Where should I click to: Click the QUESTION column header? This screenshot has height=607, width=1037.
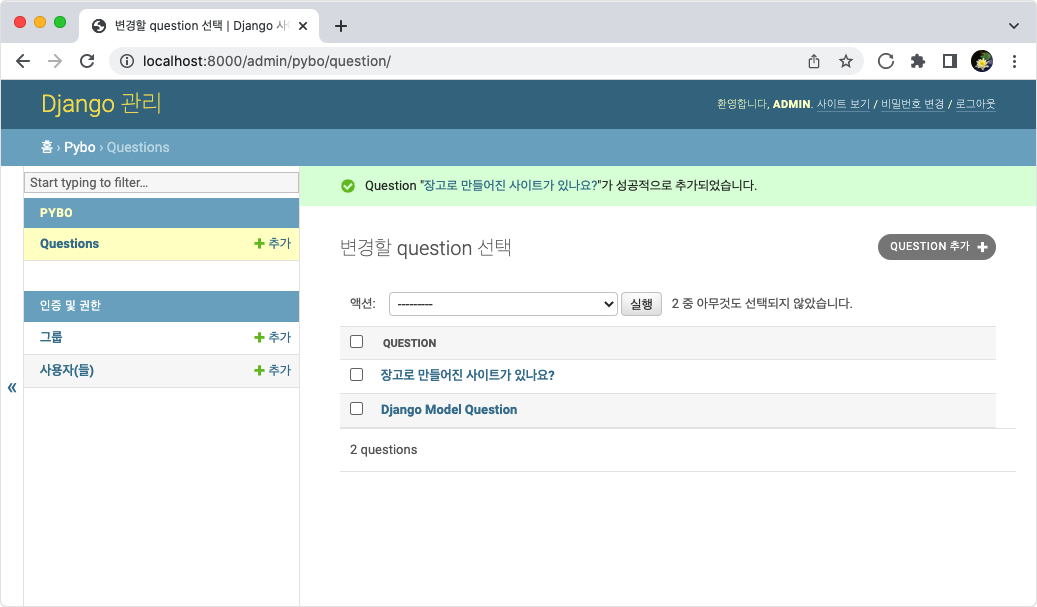tap(409, 343)
